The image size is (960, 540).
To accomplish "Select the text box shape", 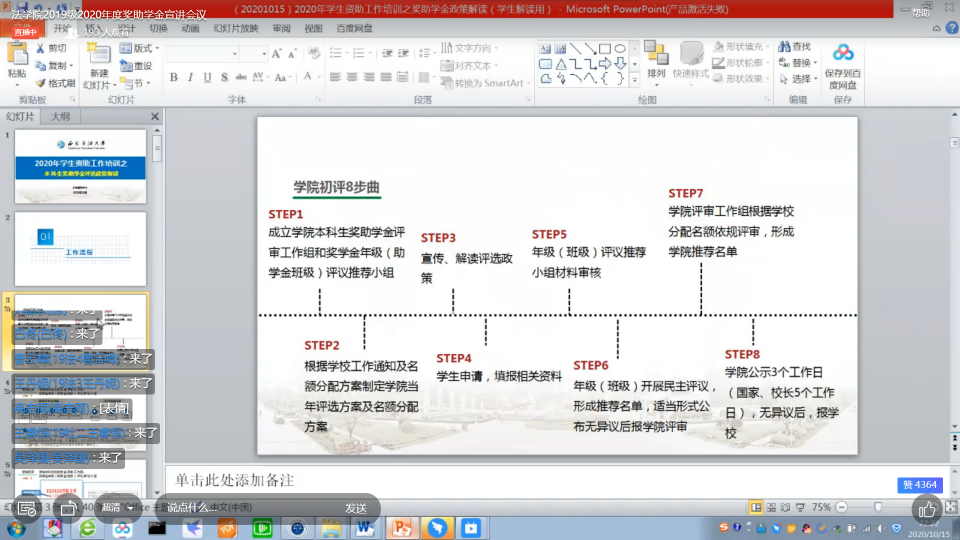I will click(x=545, y=48).
